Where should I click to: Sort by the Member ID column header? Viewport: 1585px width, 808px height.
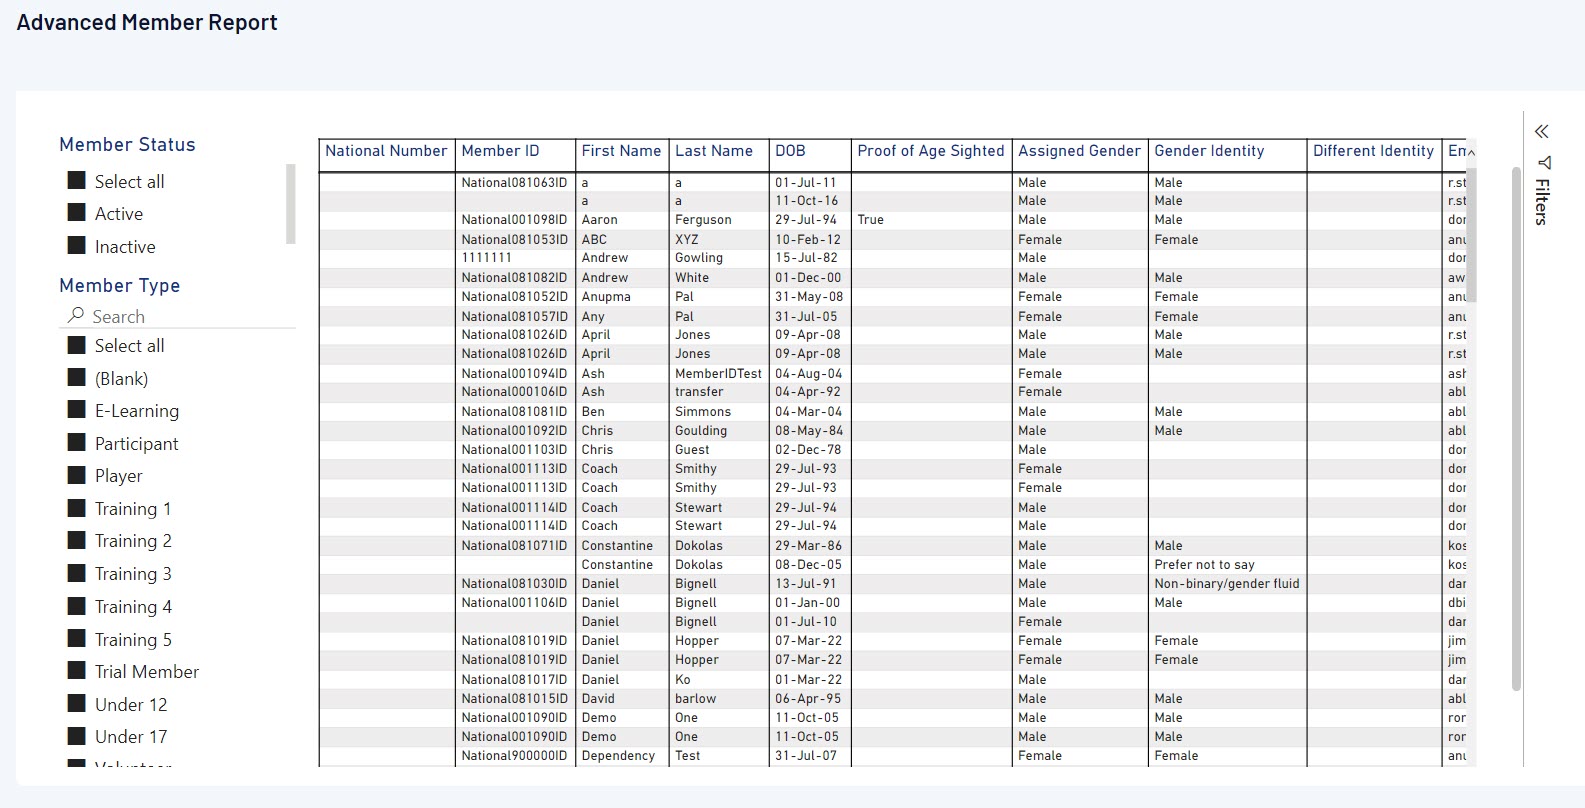515,151
